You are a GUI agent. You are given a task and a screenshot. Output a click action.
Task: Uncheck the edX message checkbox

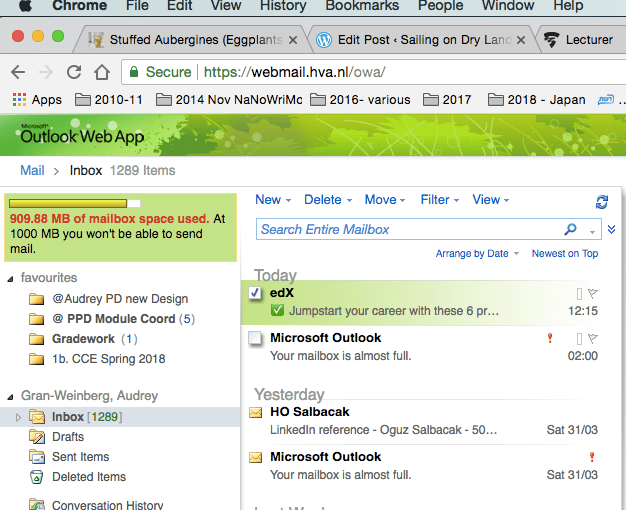point(255,293)
